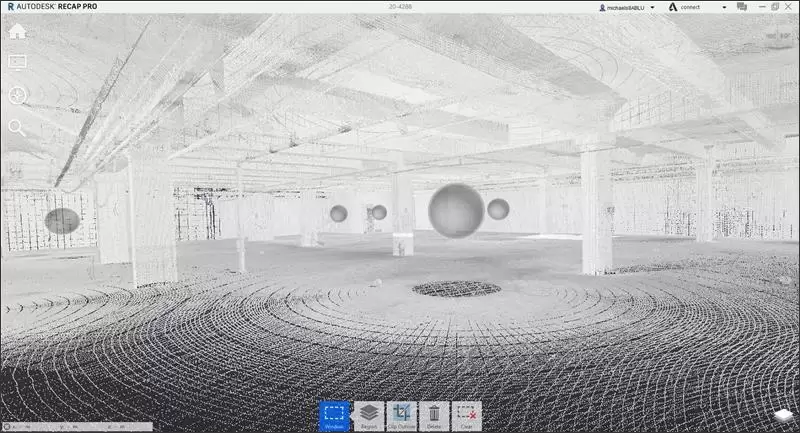Click the Autodesk connect logo
The image size is (800, 433).
pyautogui.click(x=671, y=7)
